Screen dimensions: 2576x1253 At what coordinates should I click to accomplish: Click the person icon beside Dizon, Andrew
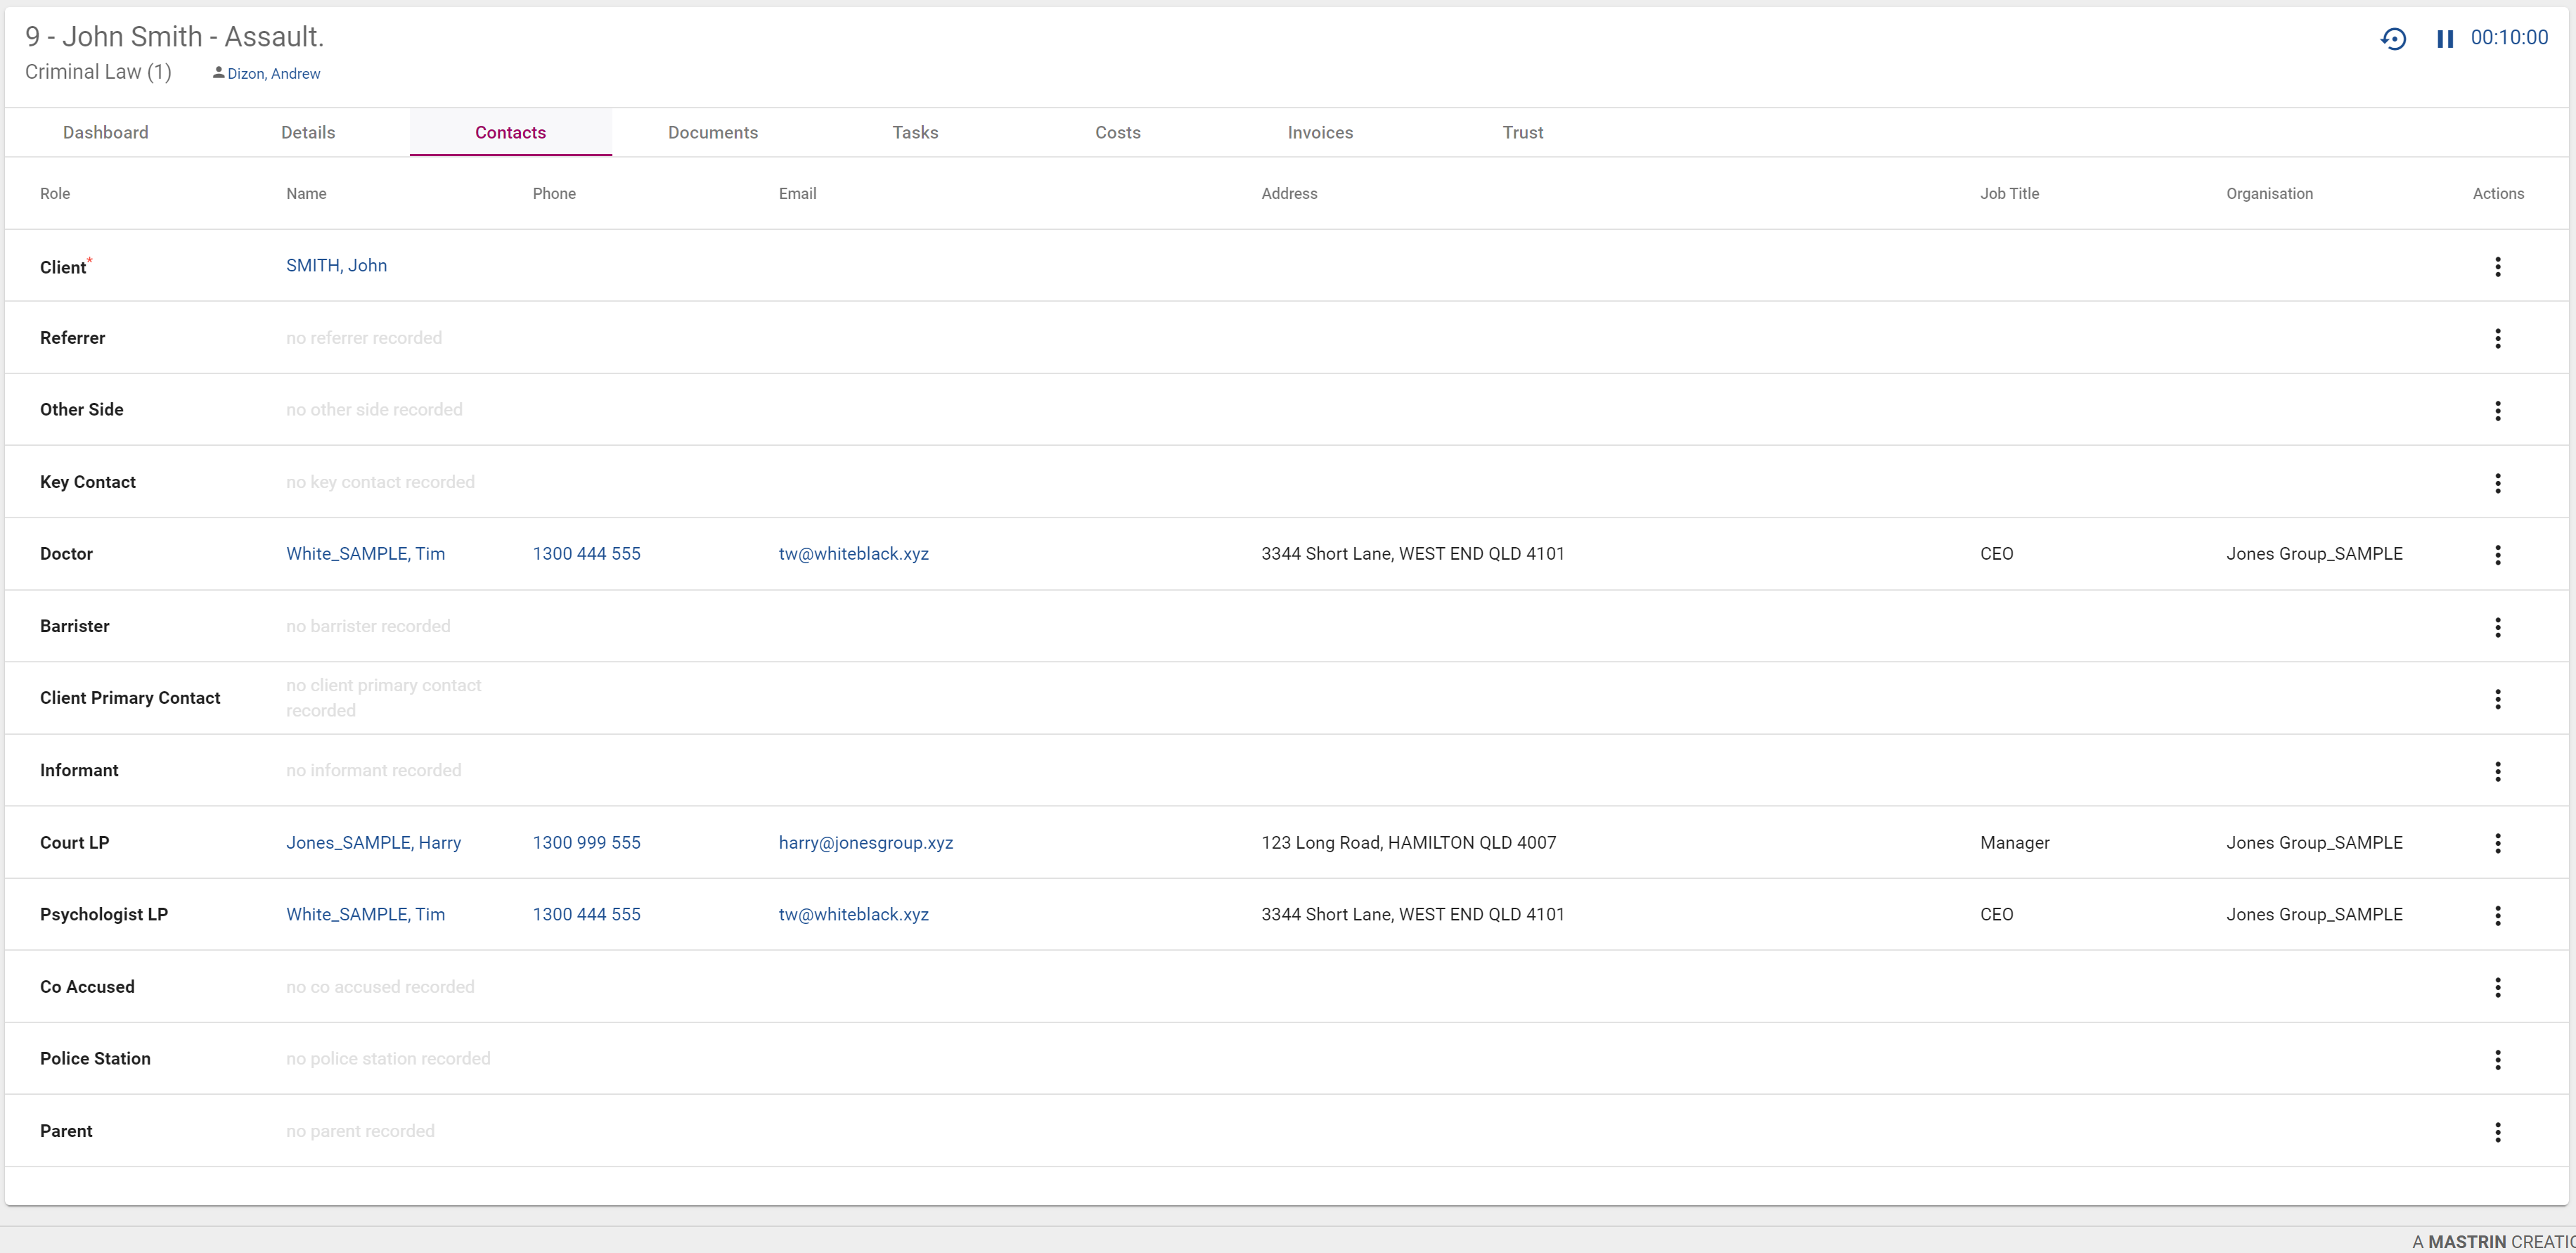[x=217, y=72]
